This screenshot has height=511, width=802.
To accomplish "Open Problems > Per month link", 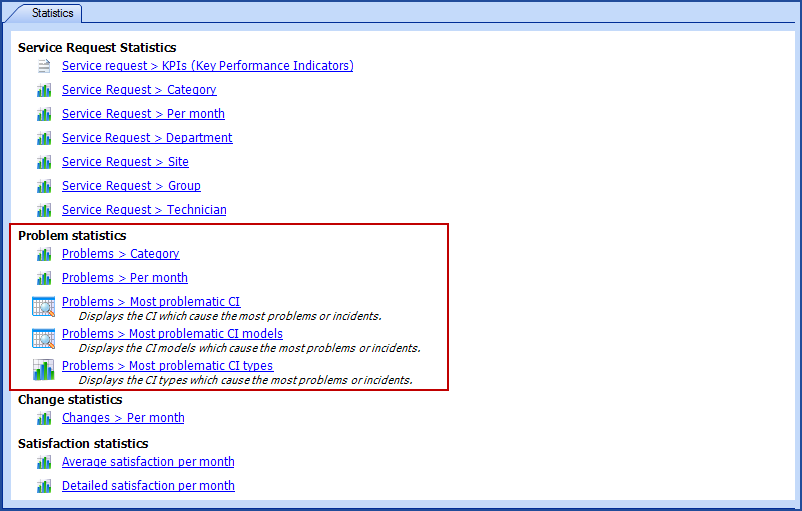I will (x=124, y=278).
